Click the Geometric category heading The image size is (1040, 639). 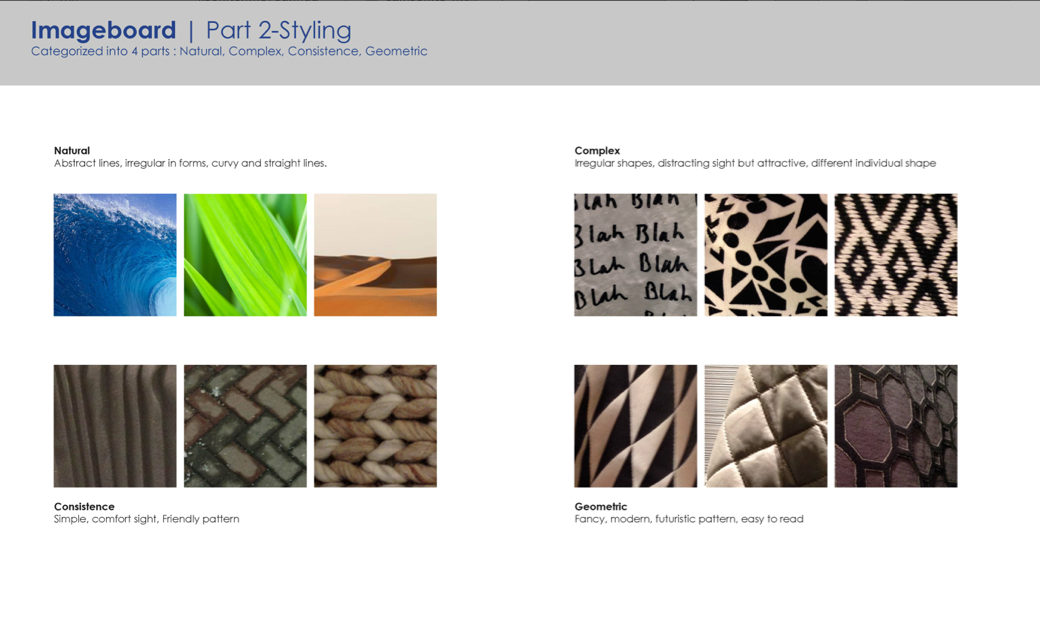point(600,506)
